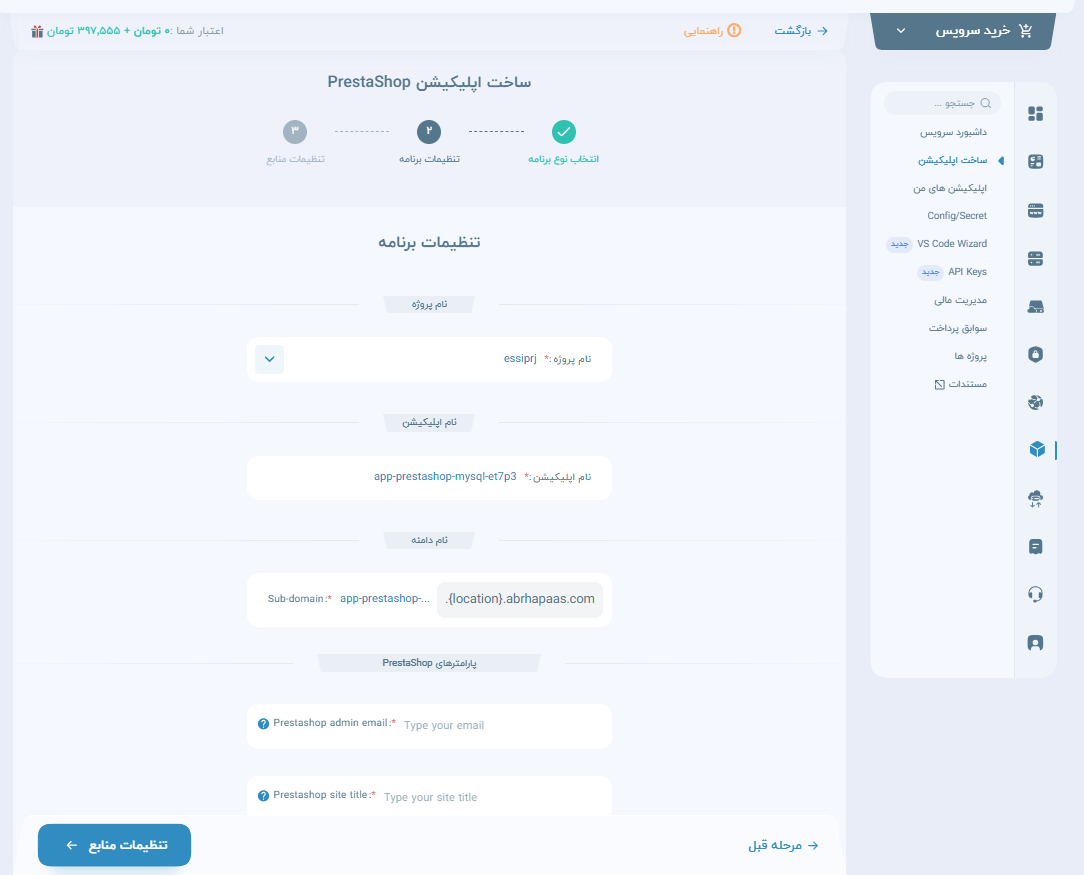Select API Keys in side menu

pos(966,272)
